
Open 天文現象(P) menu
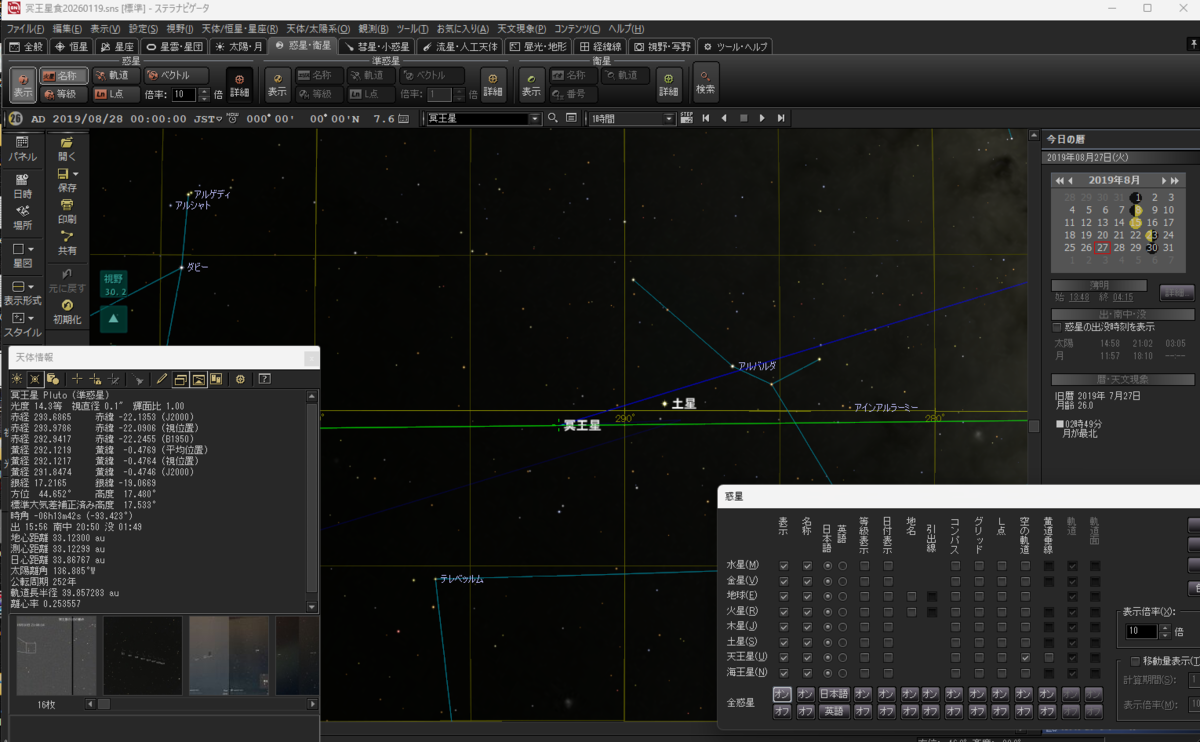(x=521, y=29)
